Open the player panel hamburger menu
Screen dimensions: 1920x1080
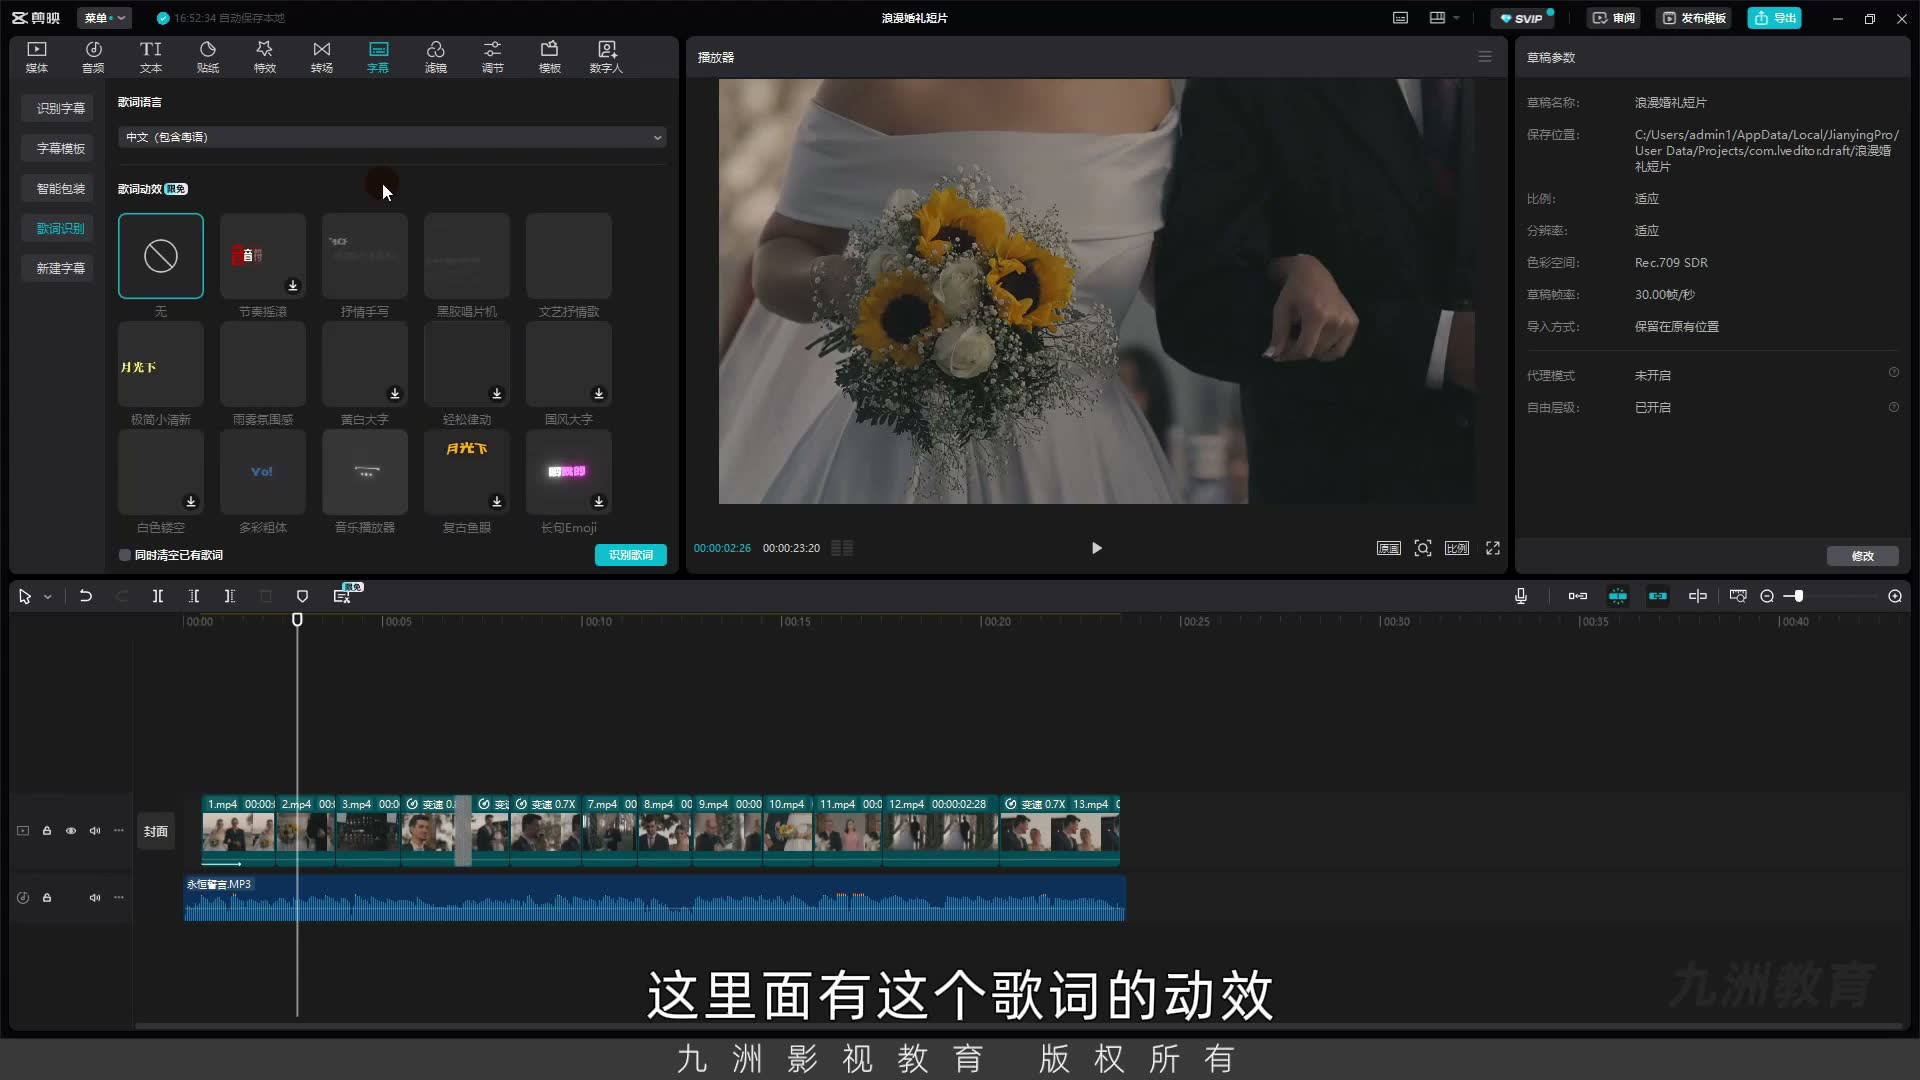pyautogui.click(x=1485, y=57)
